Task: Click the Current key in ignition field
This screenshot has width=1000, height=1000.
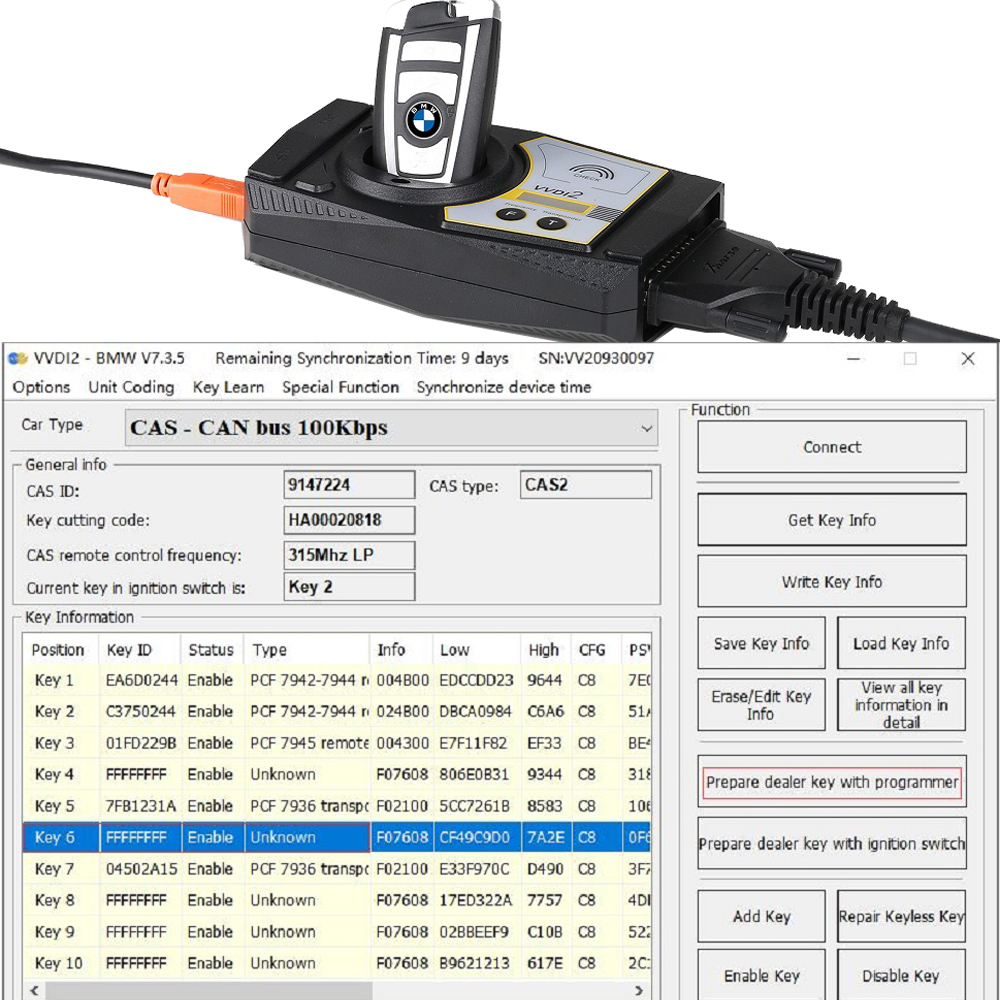Action: click(349, 587)
